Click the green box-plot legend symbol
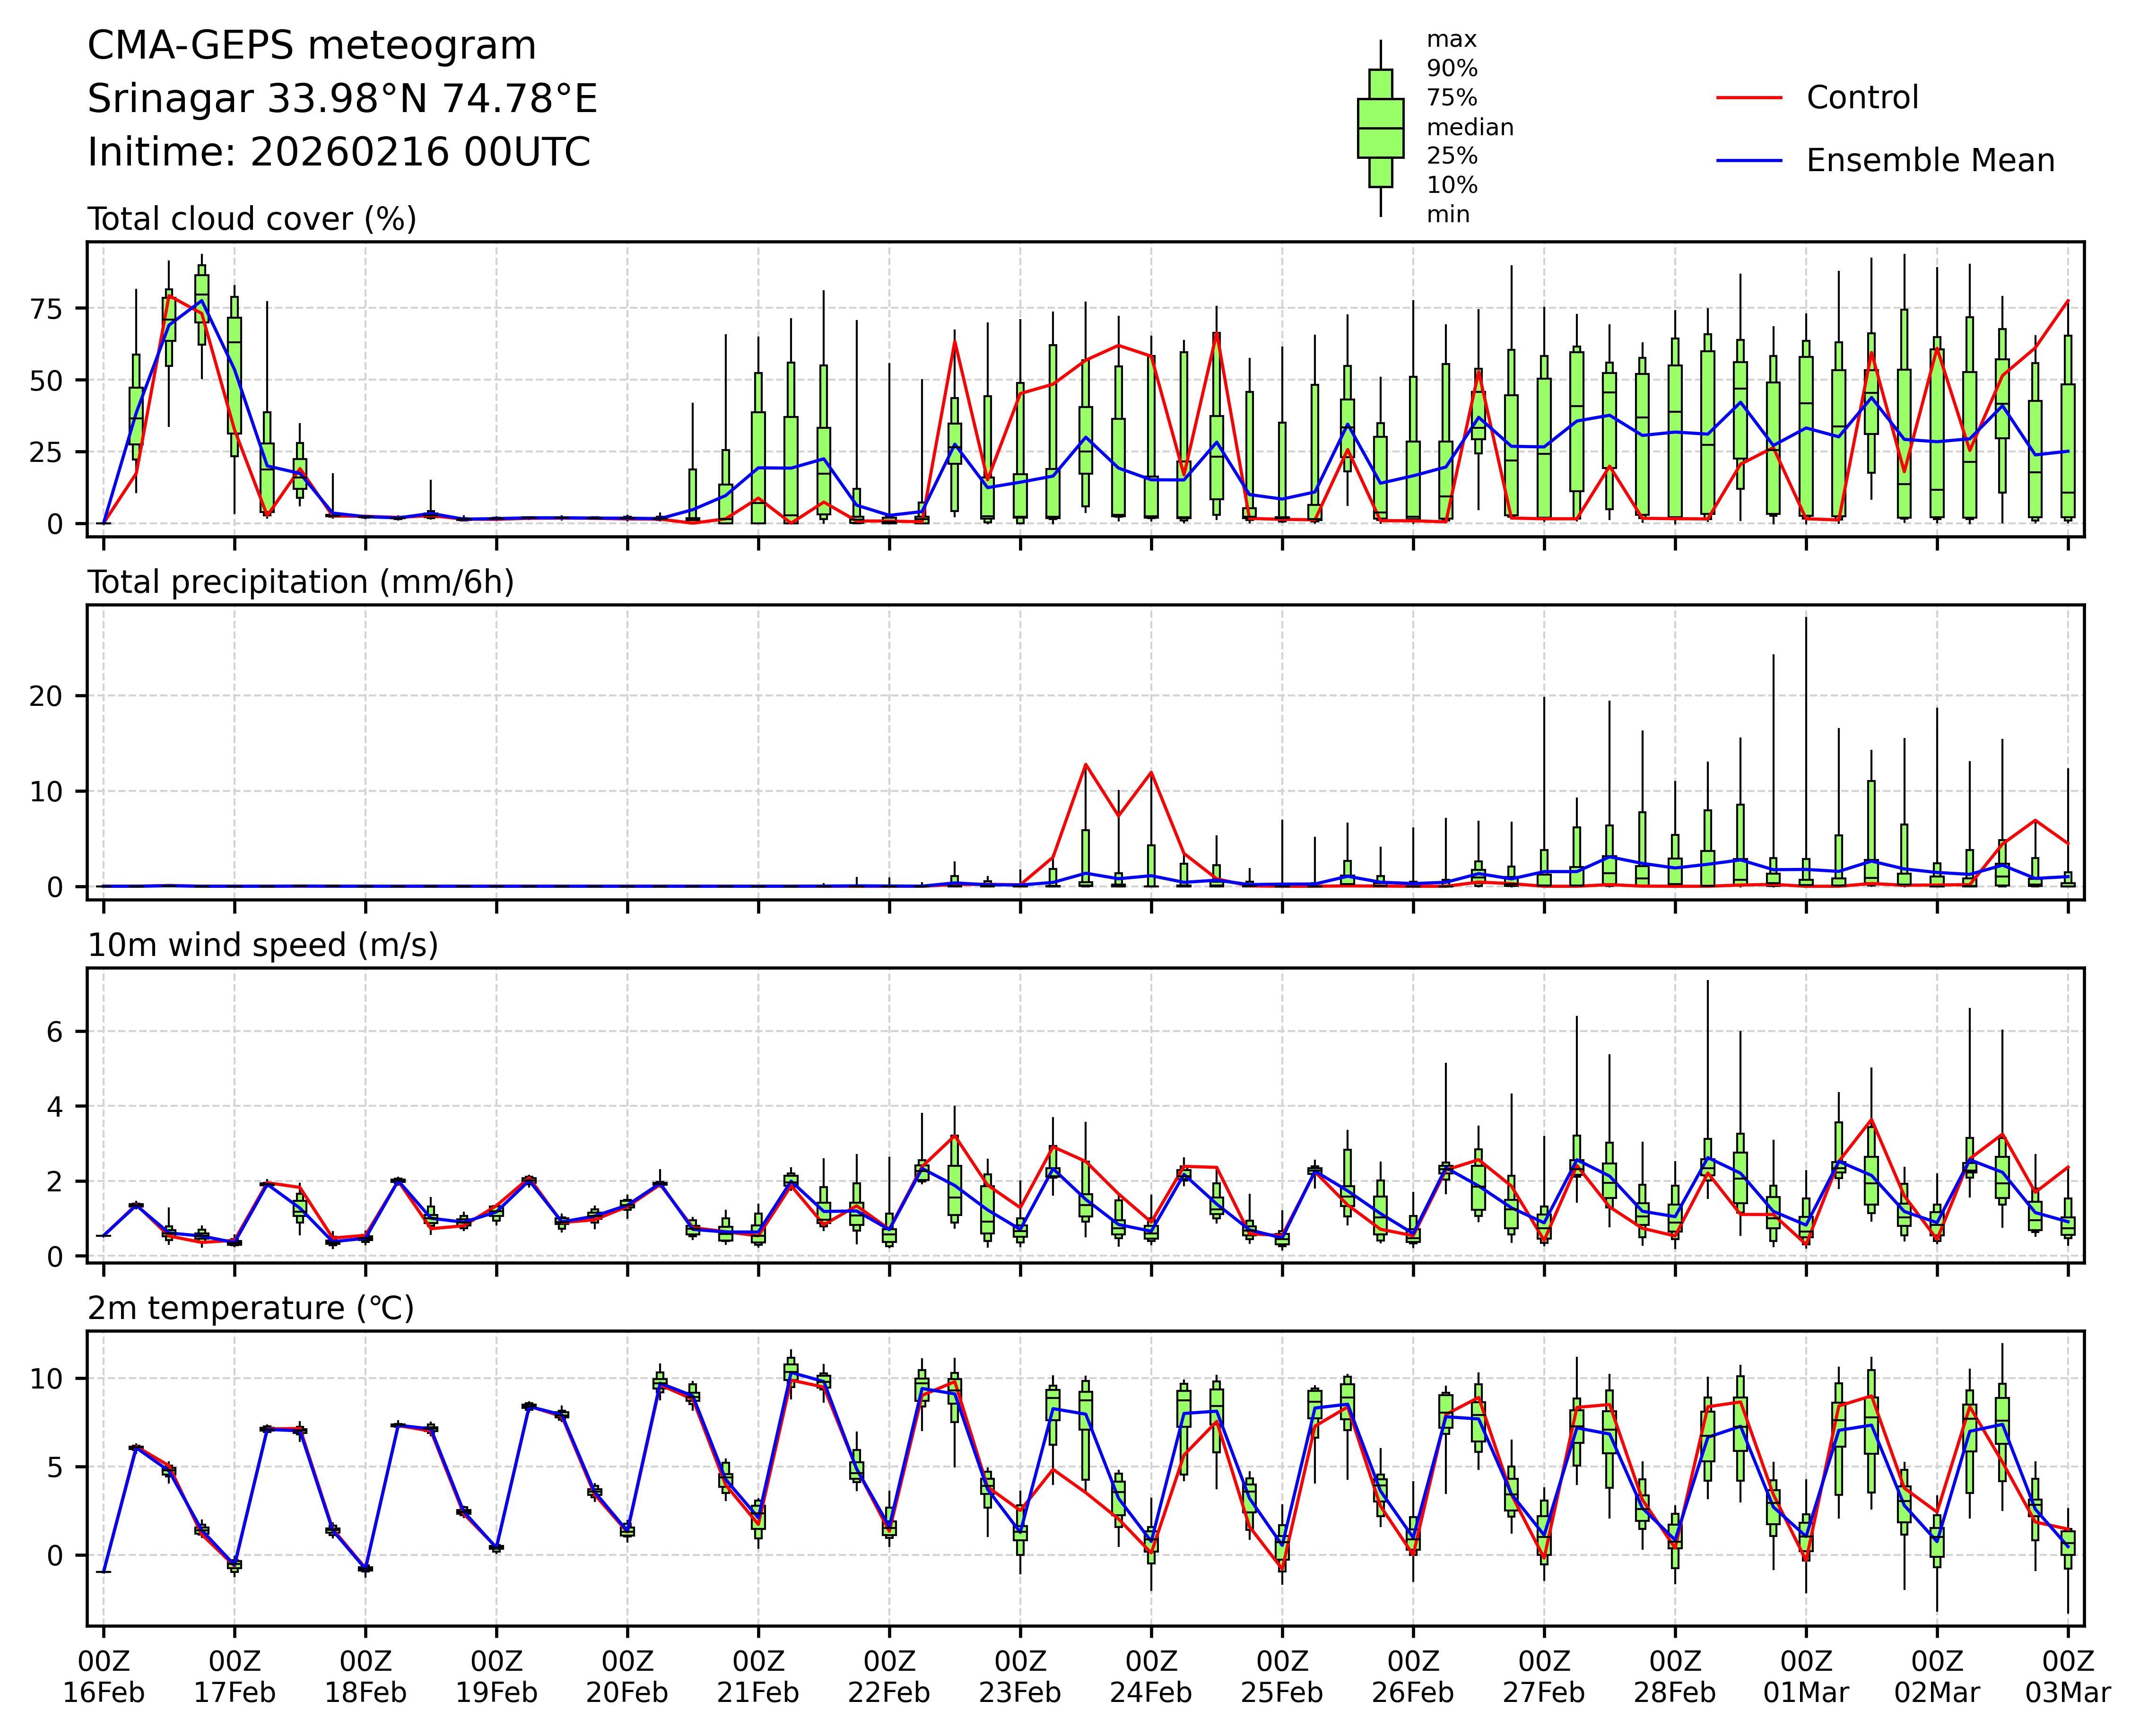Image resolution: width=2140 pixels, height=1736 pixels. 1380,128
